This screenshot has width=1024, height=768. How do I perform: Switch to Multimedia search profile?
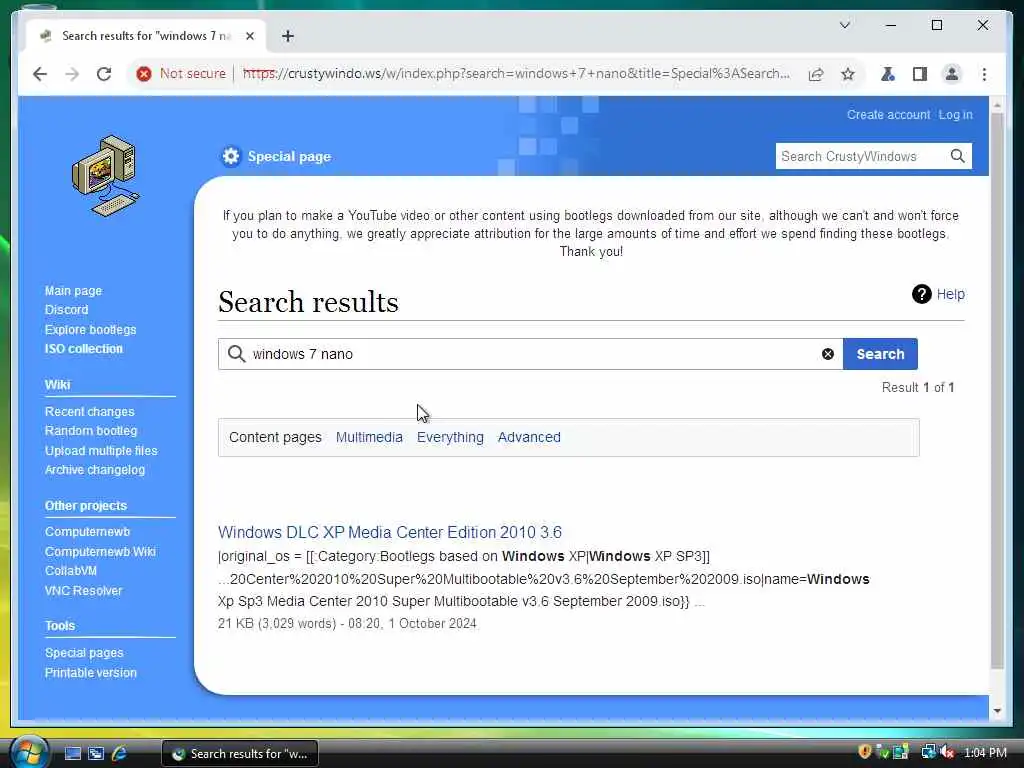point(369,437)
